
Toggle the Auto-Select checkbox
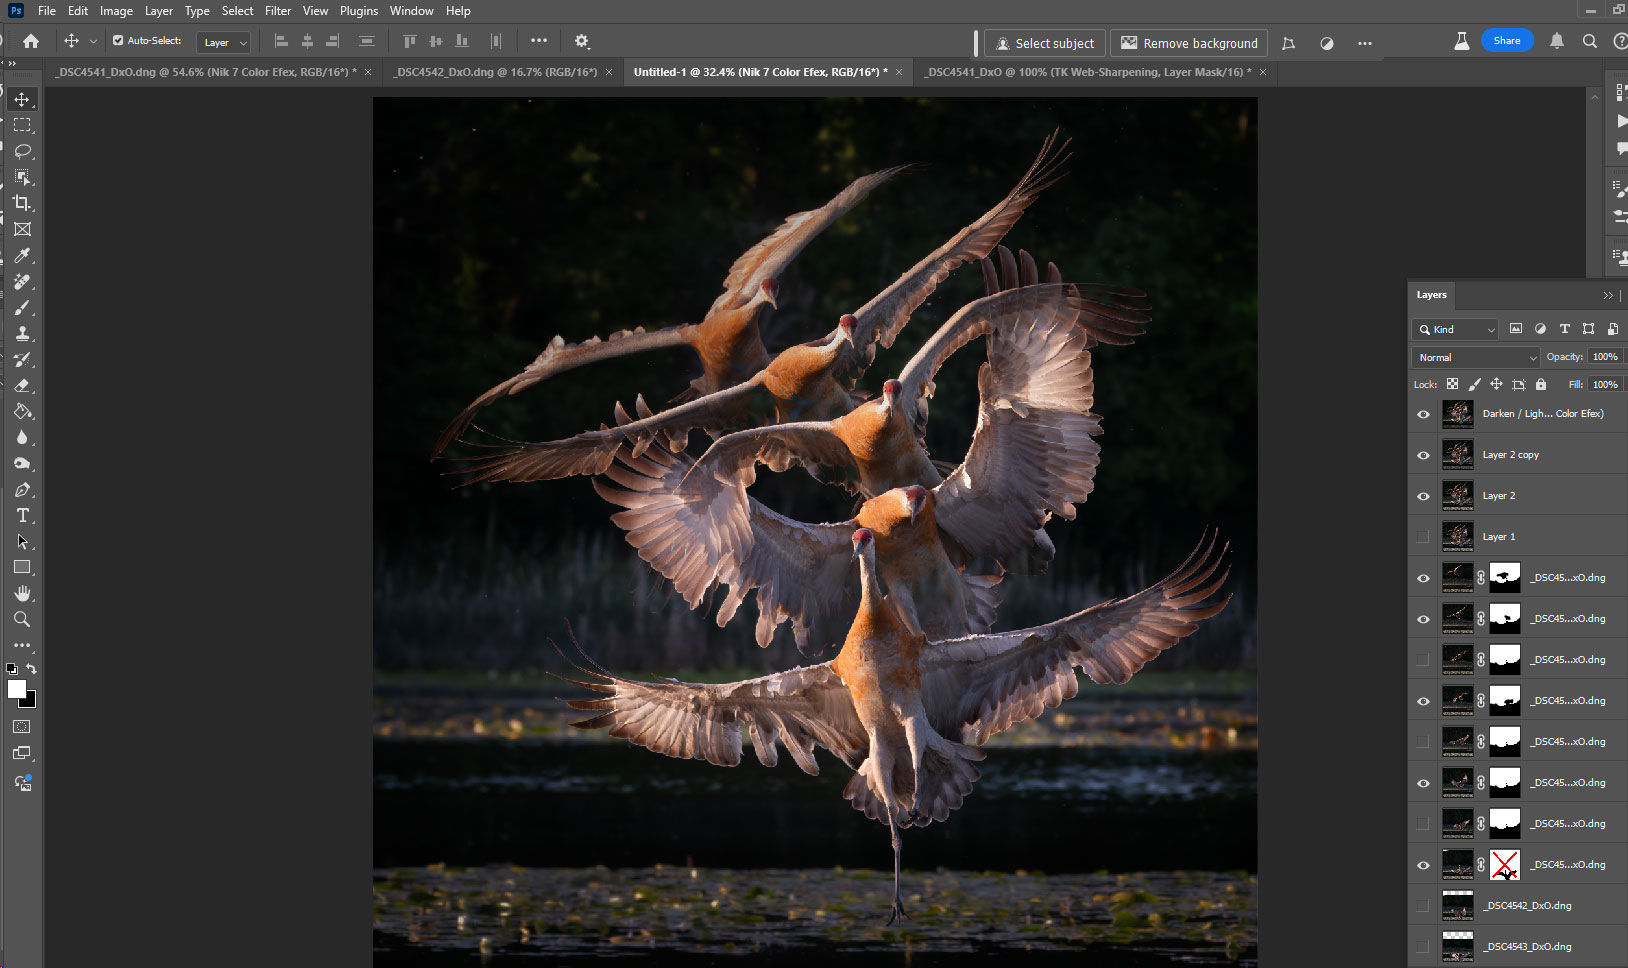pos(118,41)
